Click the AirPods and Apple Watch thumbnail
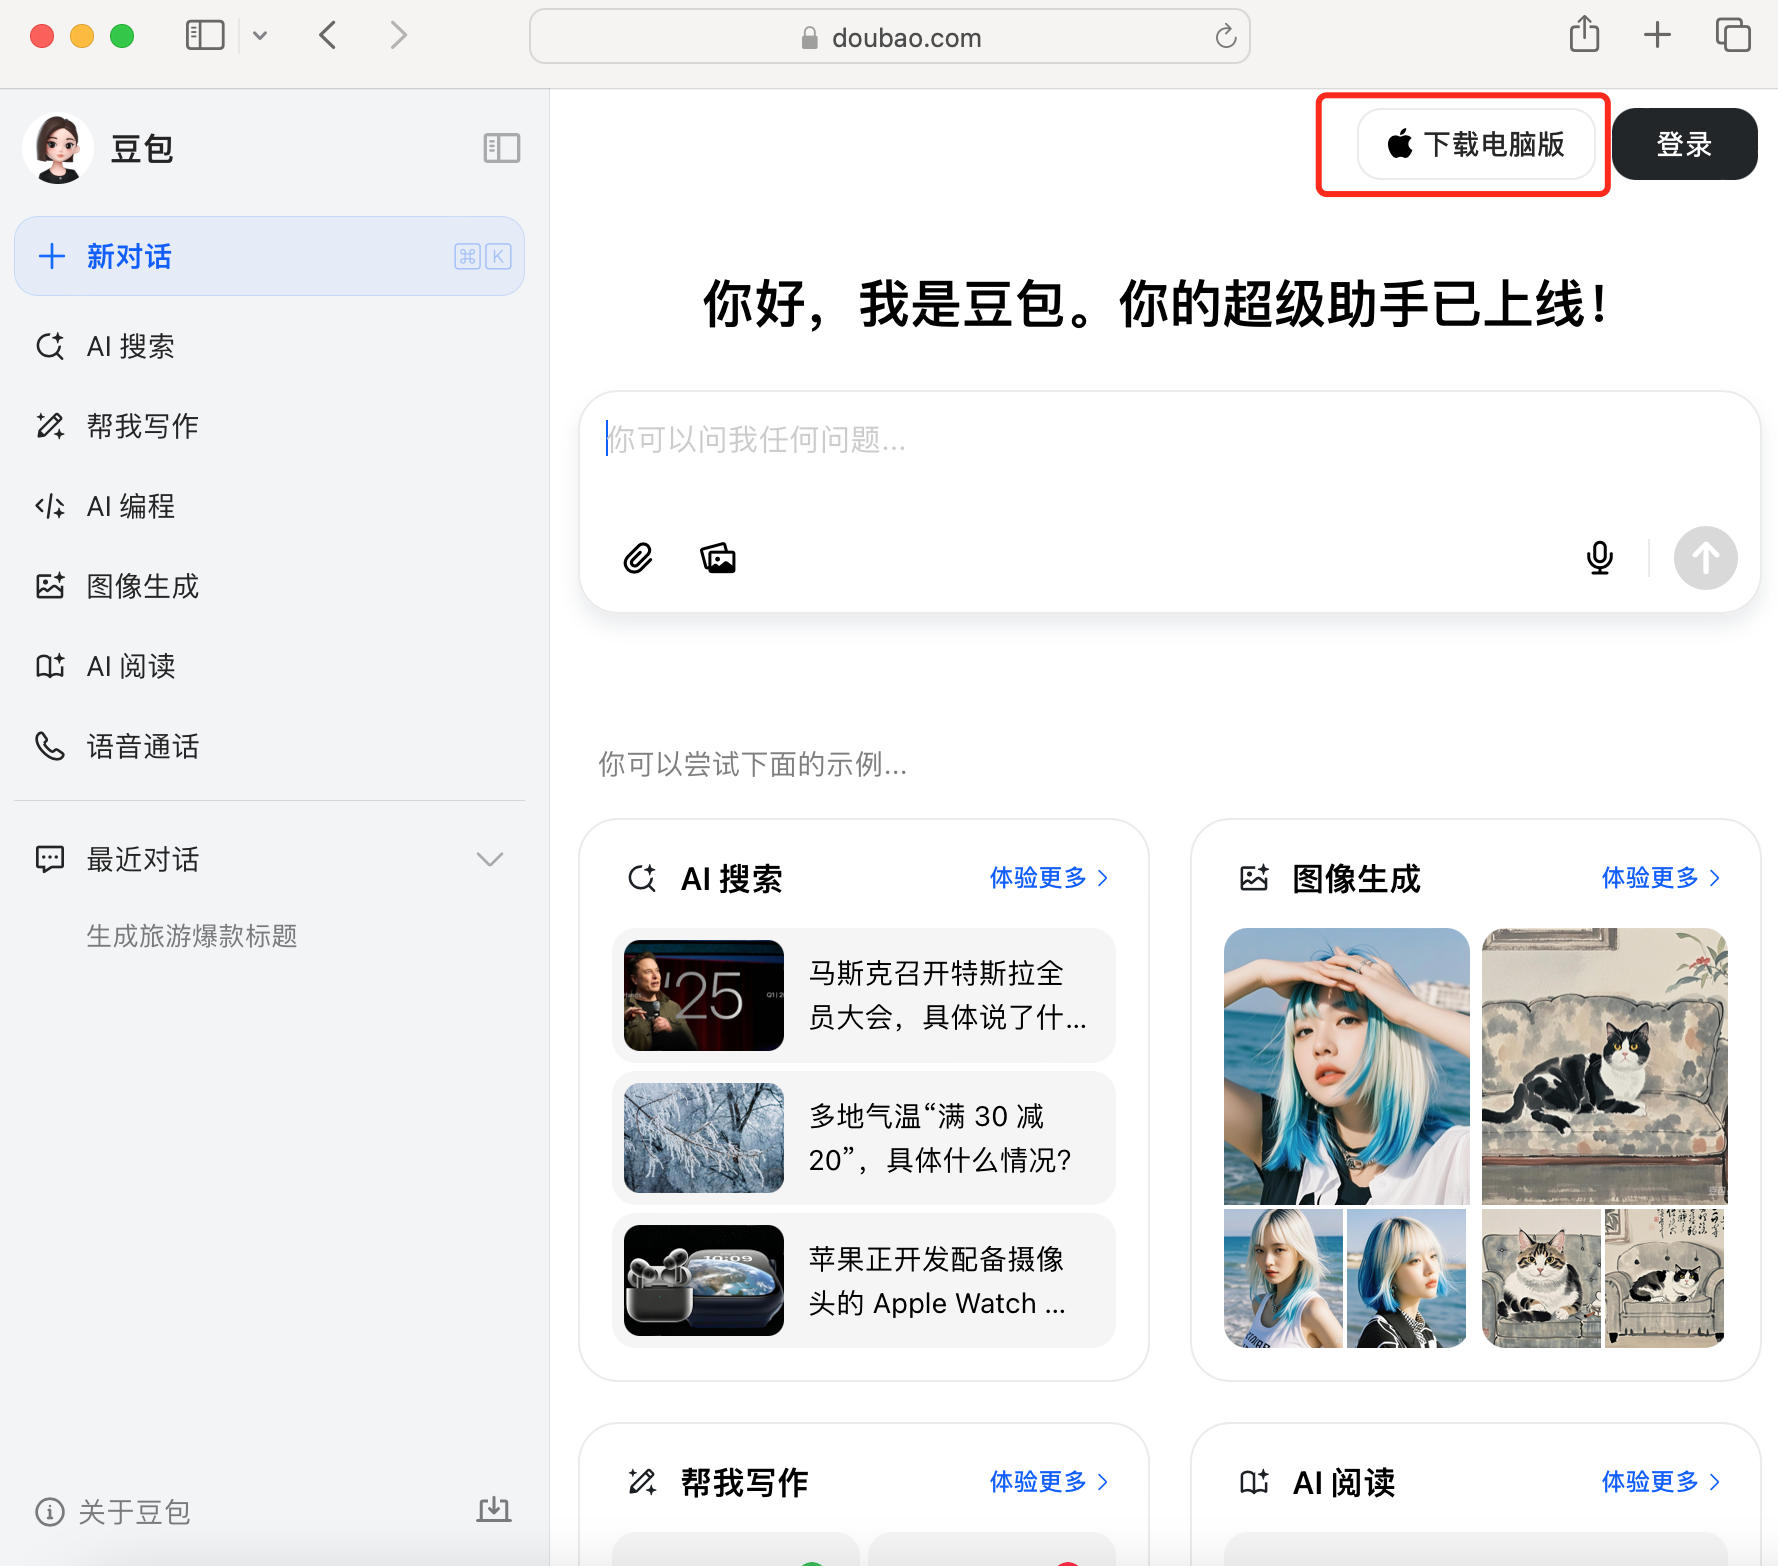 pos(704,1281)
